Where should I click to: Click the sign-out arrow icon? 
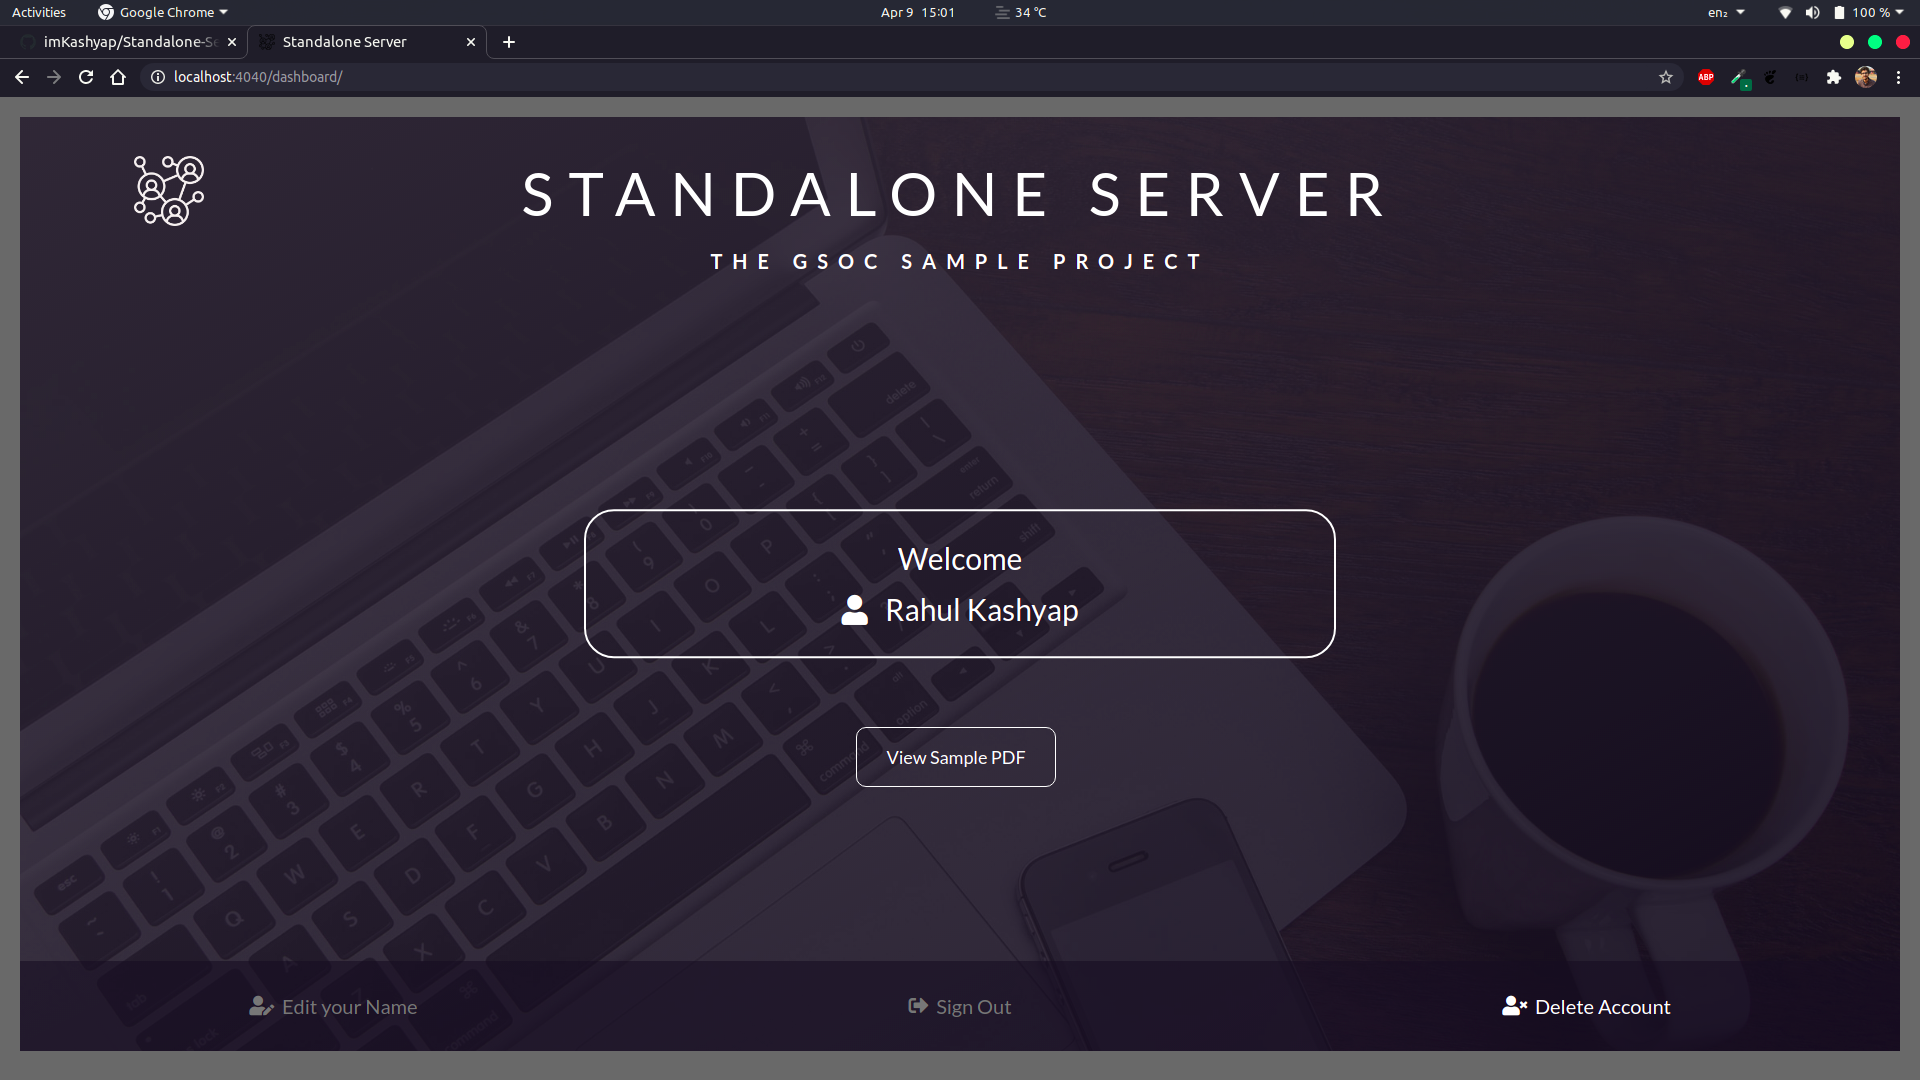pos(917,1006)
